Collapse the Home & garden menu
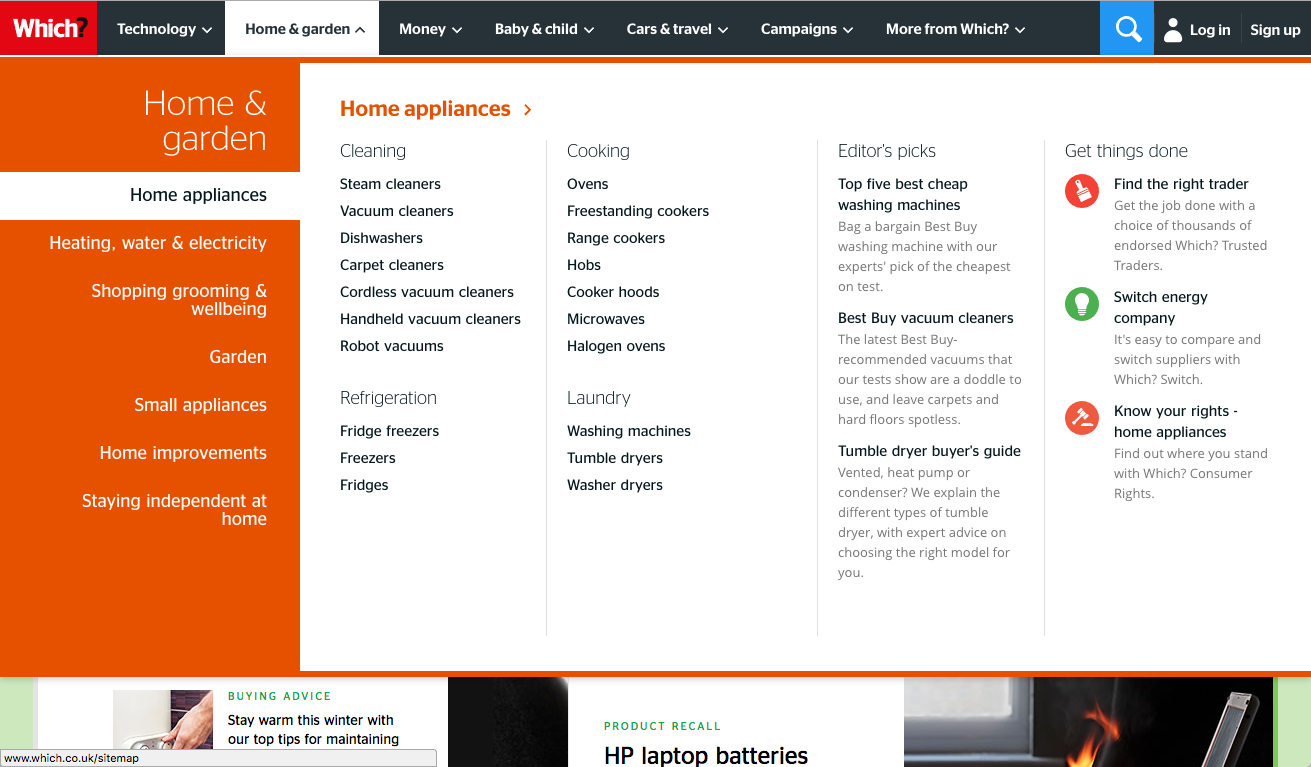The image size is (1311, 767). tap(305, 29)
